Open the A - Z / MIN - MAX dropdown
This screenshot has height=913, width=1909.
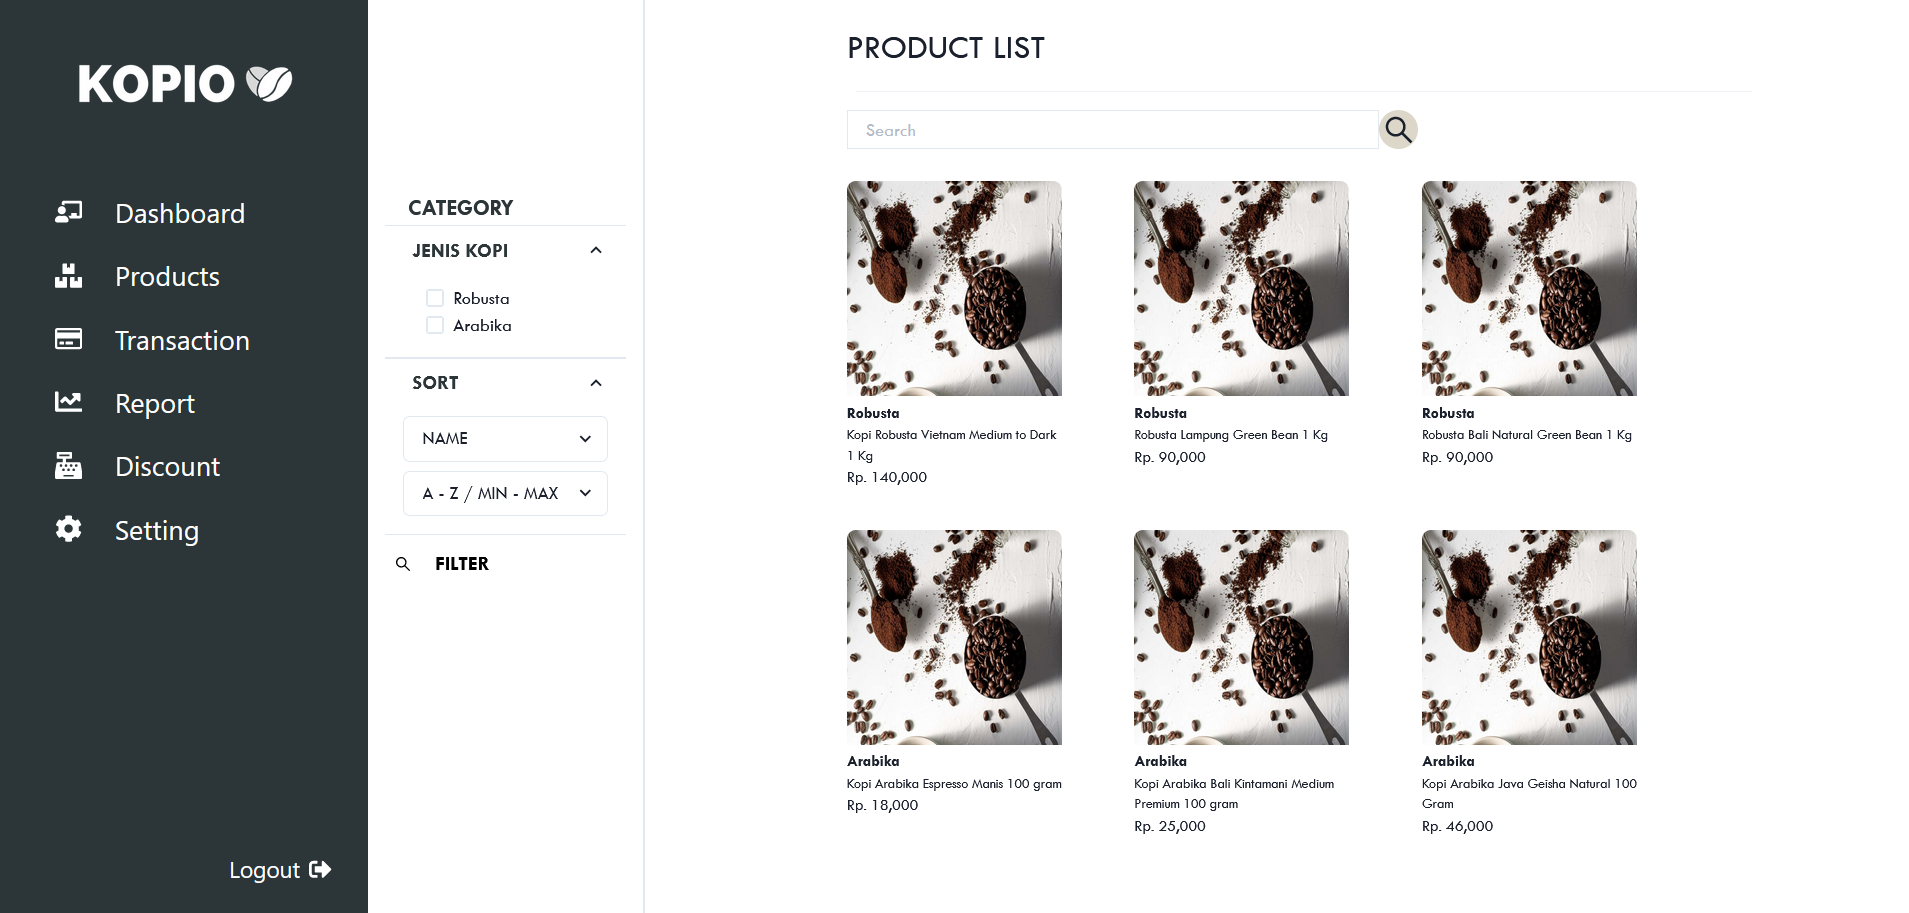pos(505,493)
